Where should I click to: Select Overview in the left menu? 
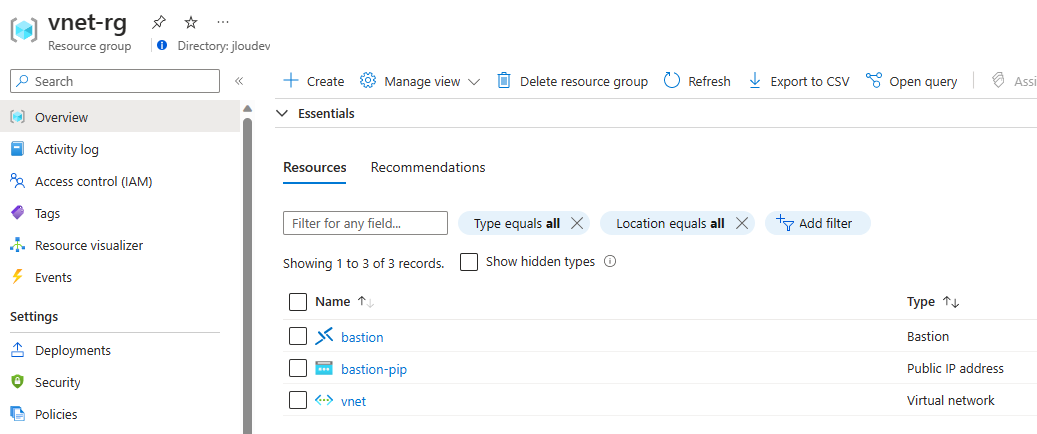[x=120, y=117]
